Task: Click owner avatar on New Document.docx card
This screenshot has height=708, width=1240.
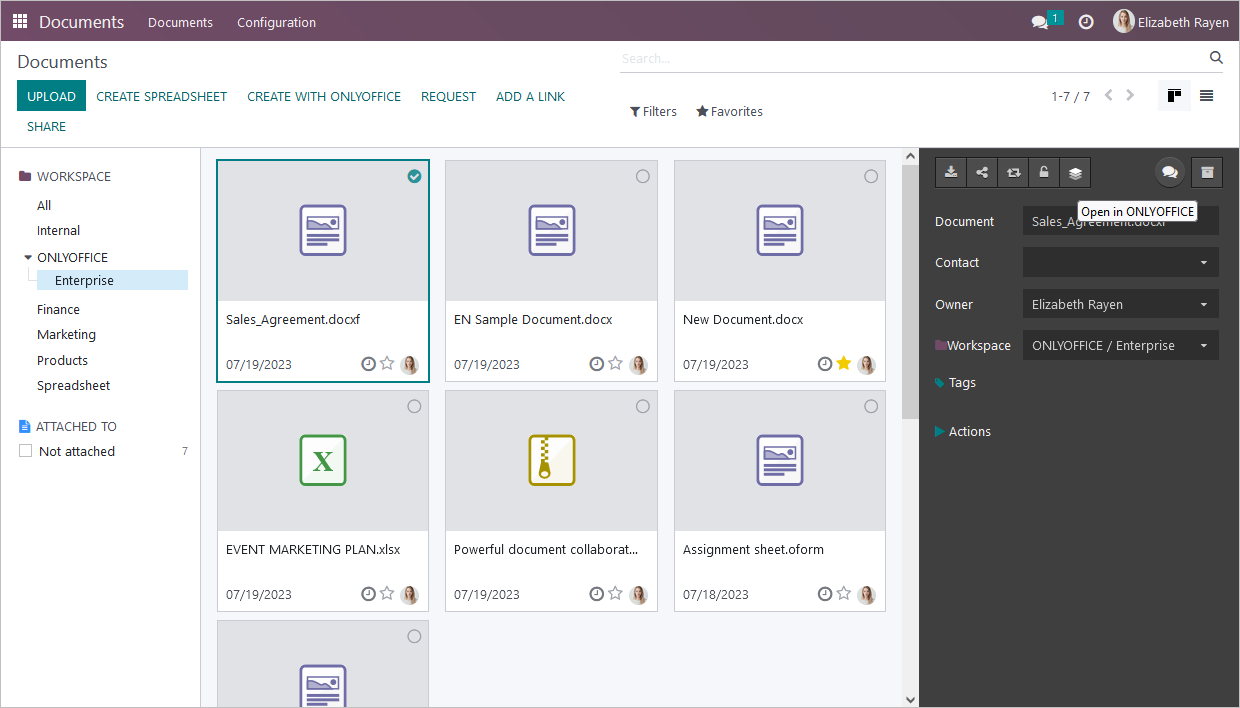Action: (x=866, y=365)
